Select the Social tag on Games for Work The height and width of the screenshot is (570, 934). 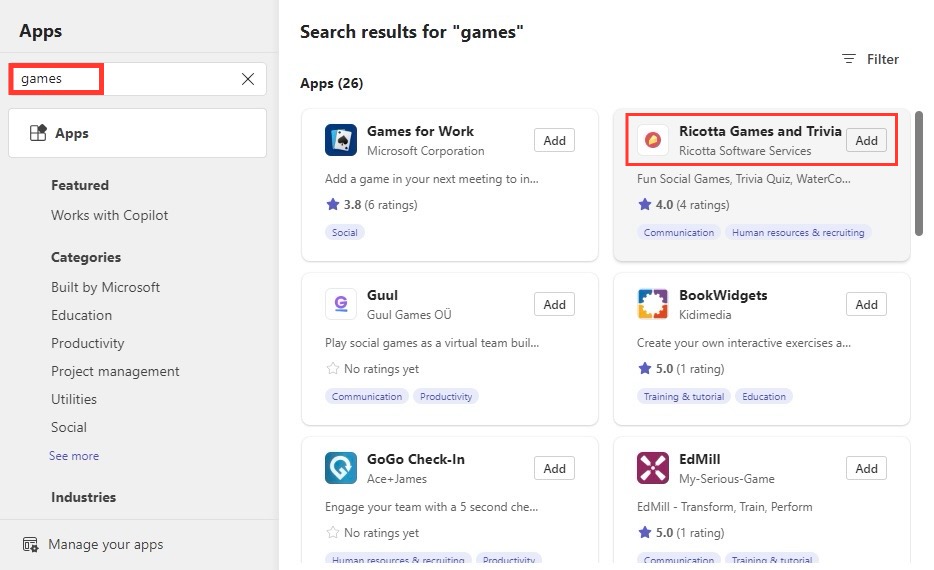[345, 232]
